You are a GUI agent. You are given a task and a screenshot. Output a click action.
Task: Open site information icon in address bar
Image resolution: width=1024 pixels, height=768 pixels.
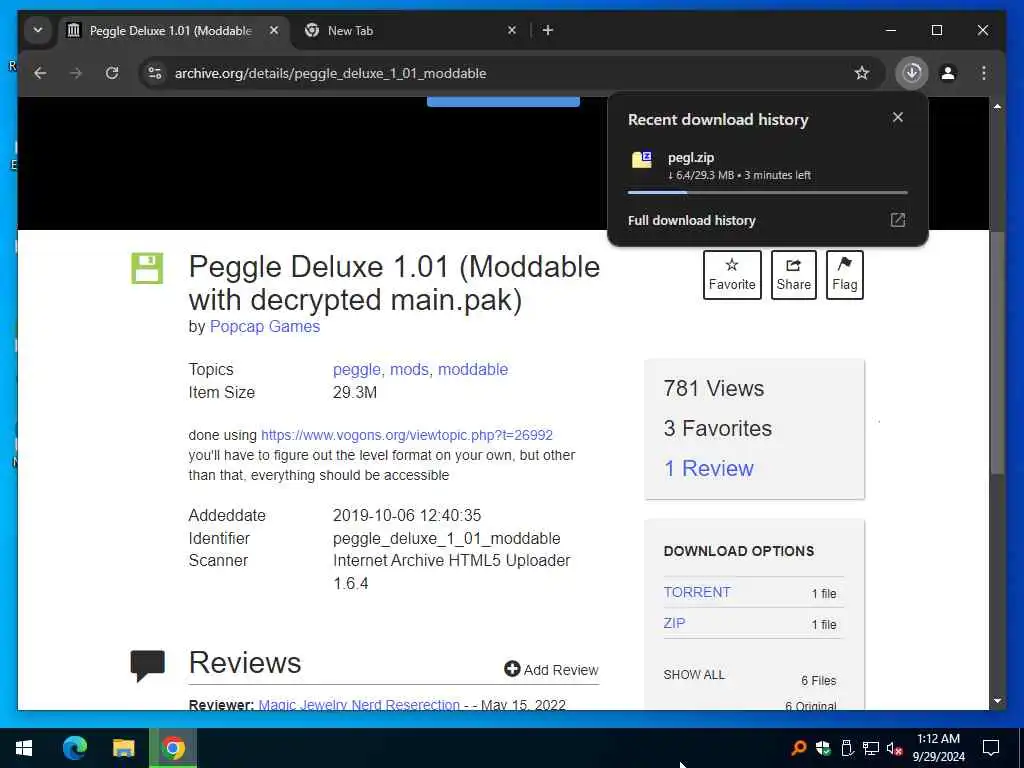click(155, 73)
